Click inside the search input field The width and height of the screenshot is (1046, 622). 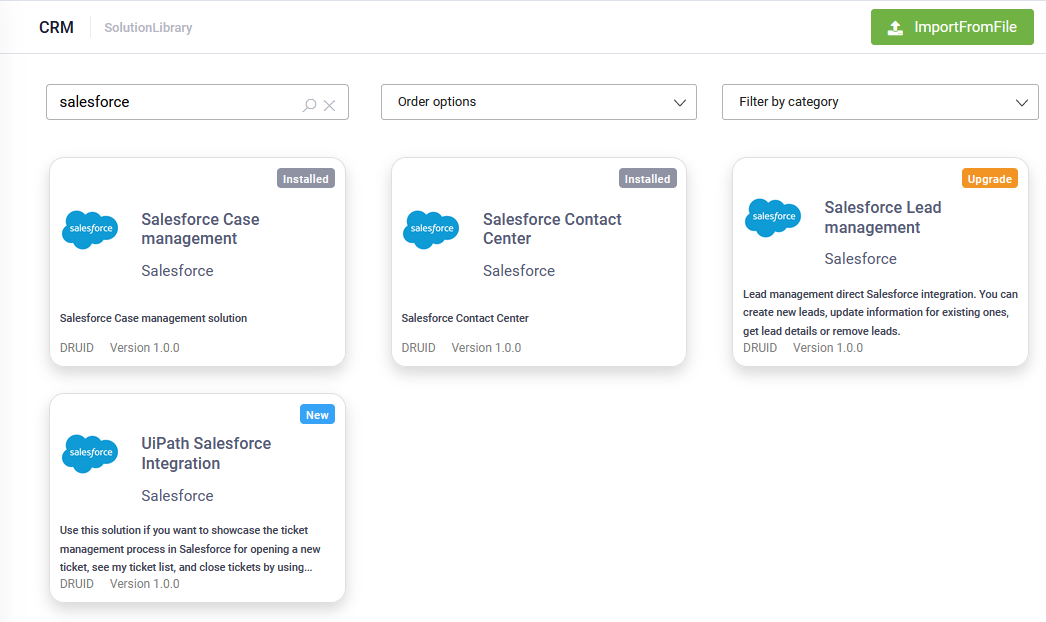[170, 102]
